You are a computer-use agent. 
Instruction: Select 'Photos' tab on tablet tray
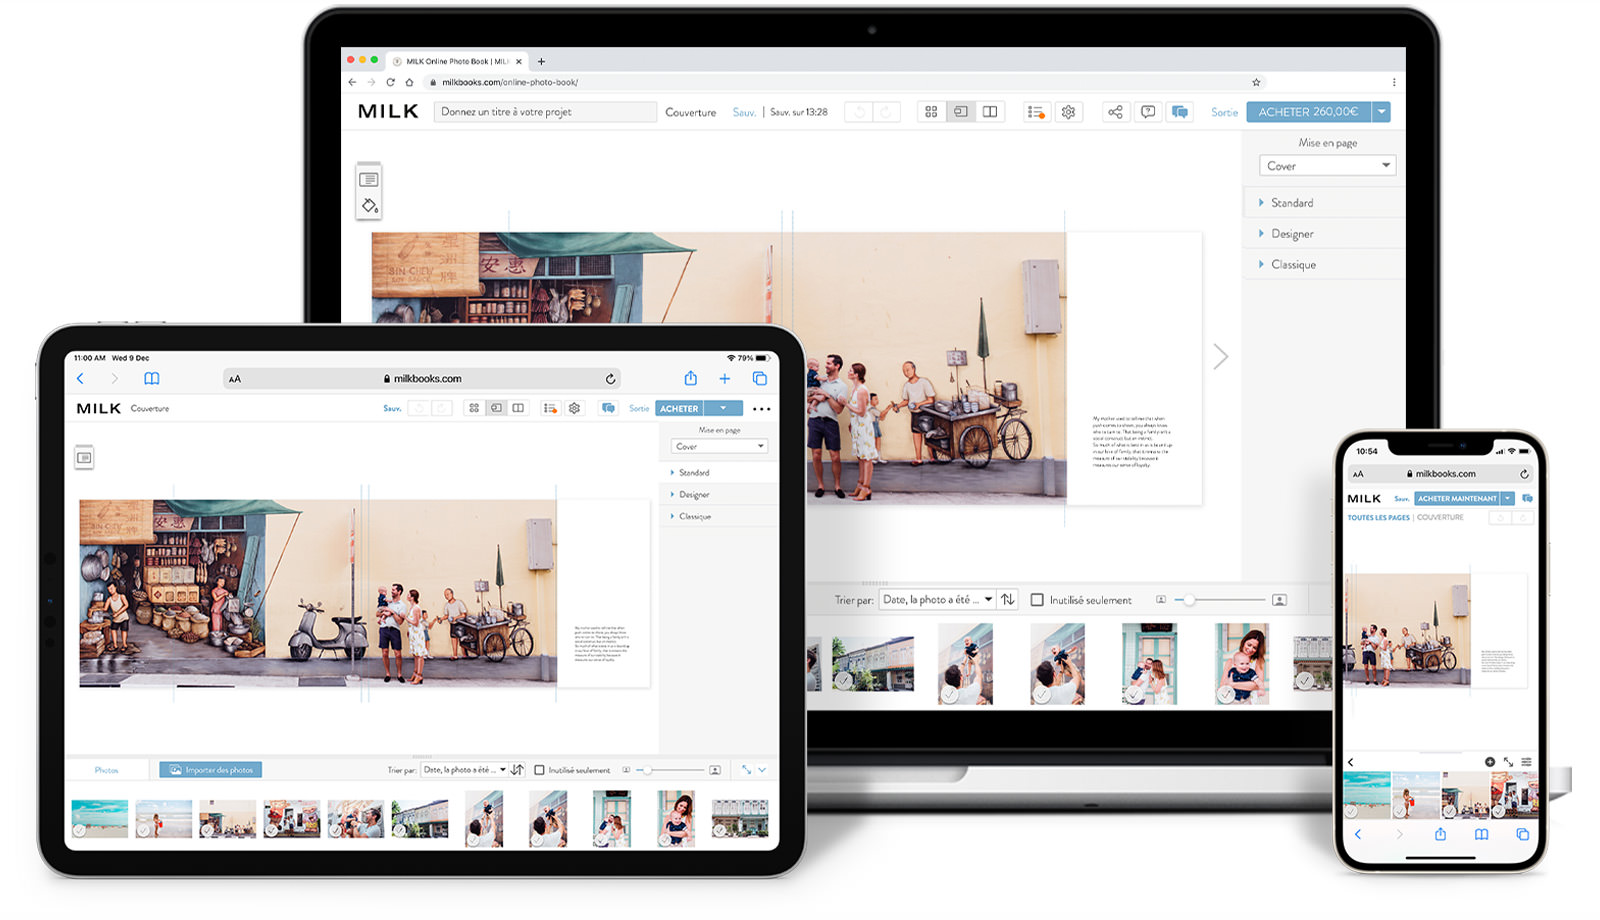click(x=107, y=770)
